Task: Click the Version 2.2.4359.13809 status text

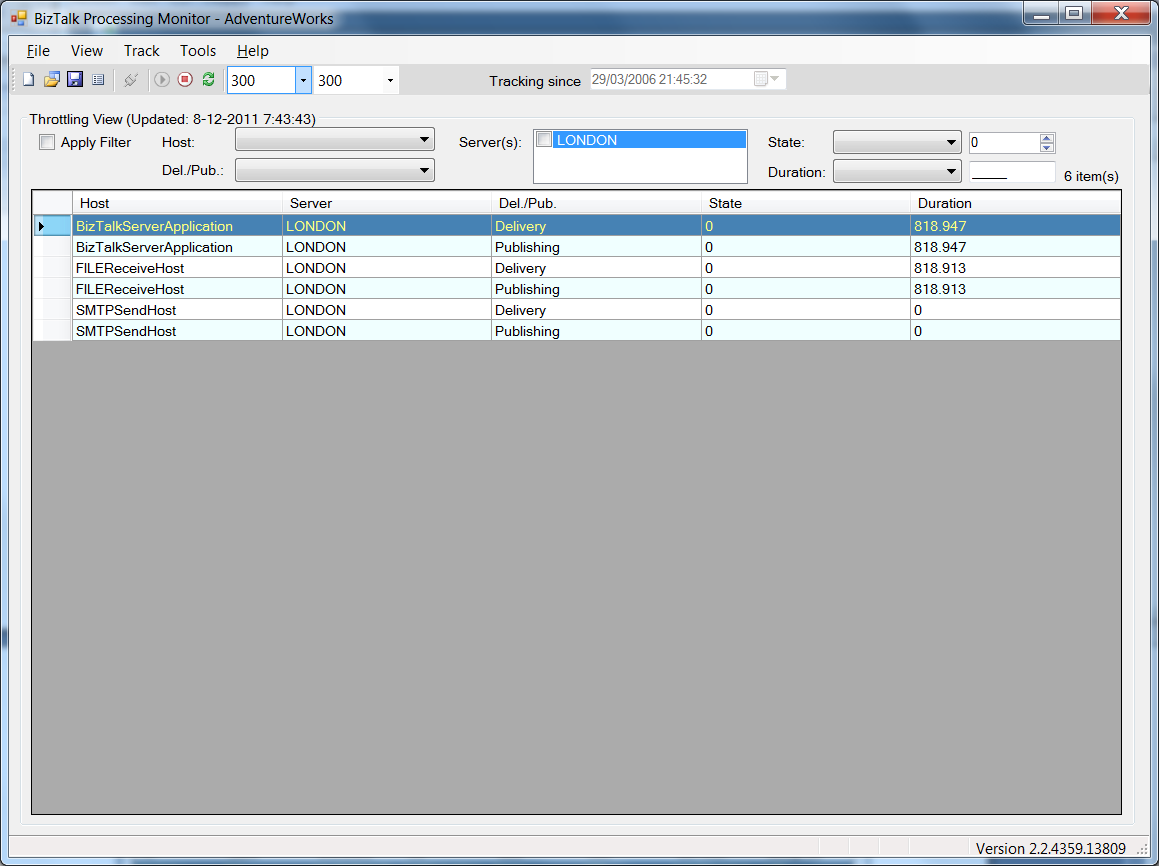Action: (x=1050, y=848)
